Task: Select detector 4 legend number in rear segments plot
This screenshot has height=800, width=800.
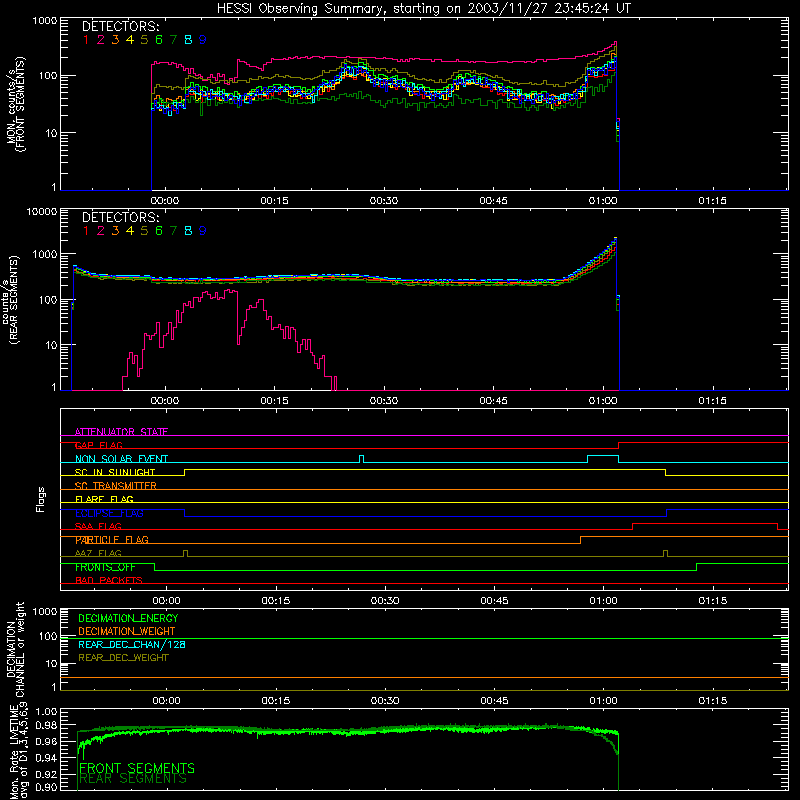Action: click(x=130, y=231)
